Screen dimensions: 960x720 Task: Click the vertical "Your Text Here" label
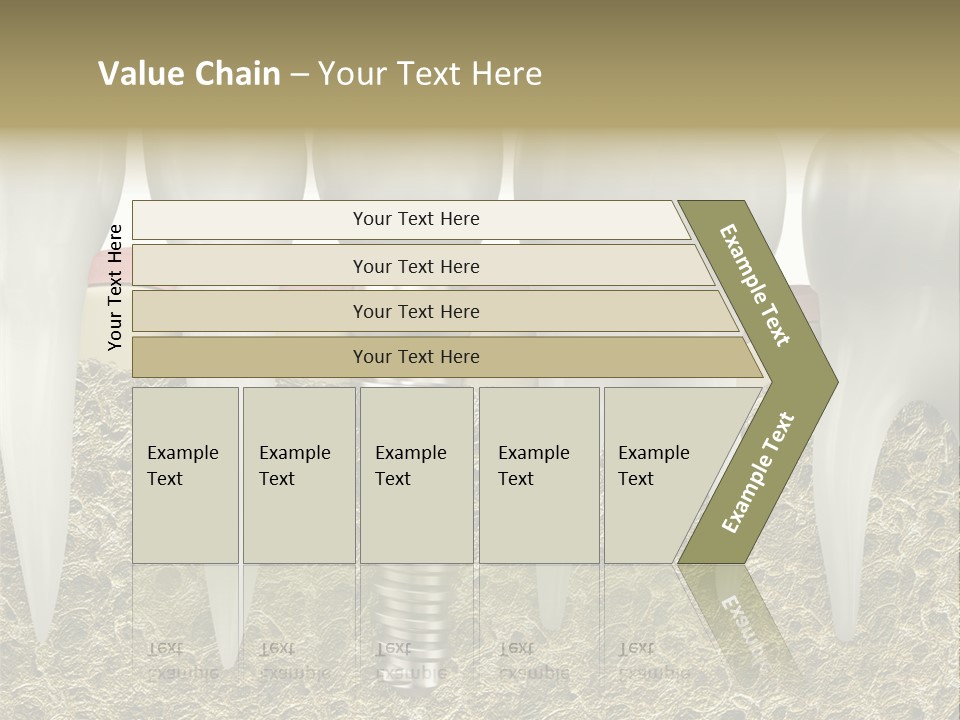point(115,288)
